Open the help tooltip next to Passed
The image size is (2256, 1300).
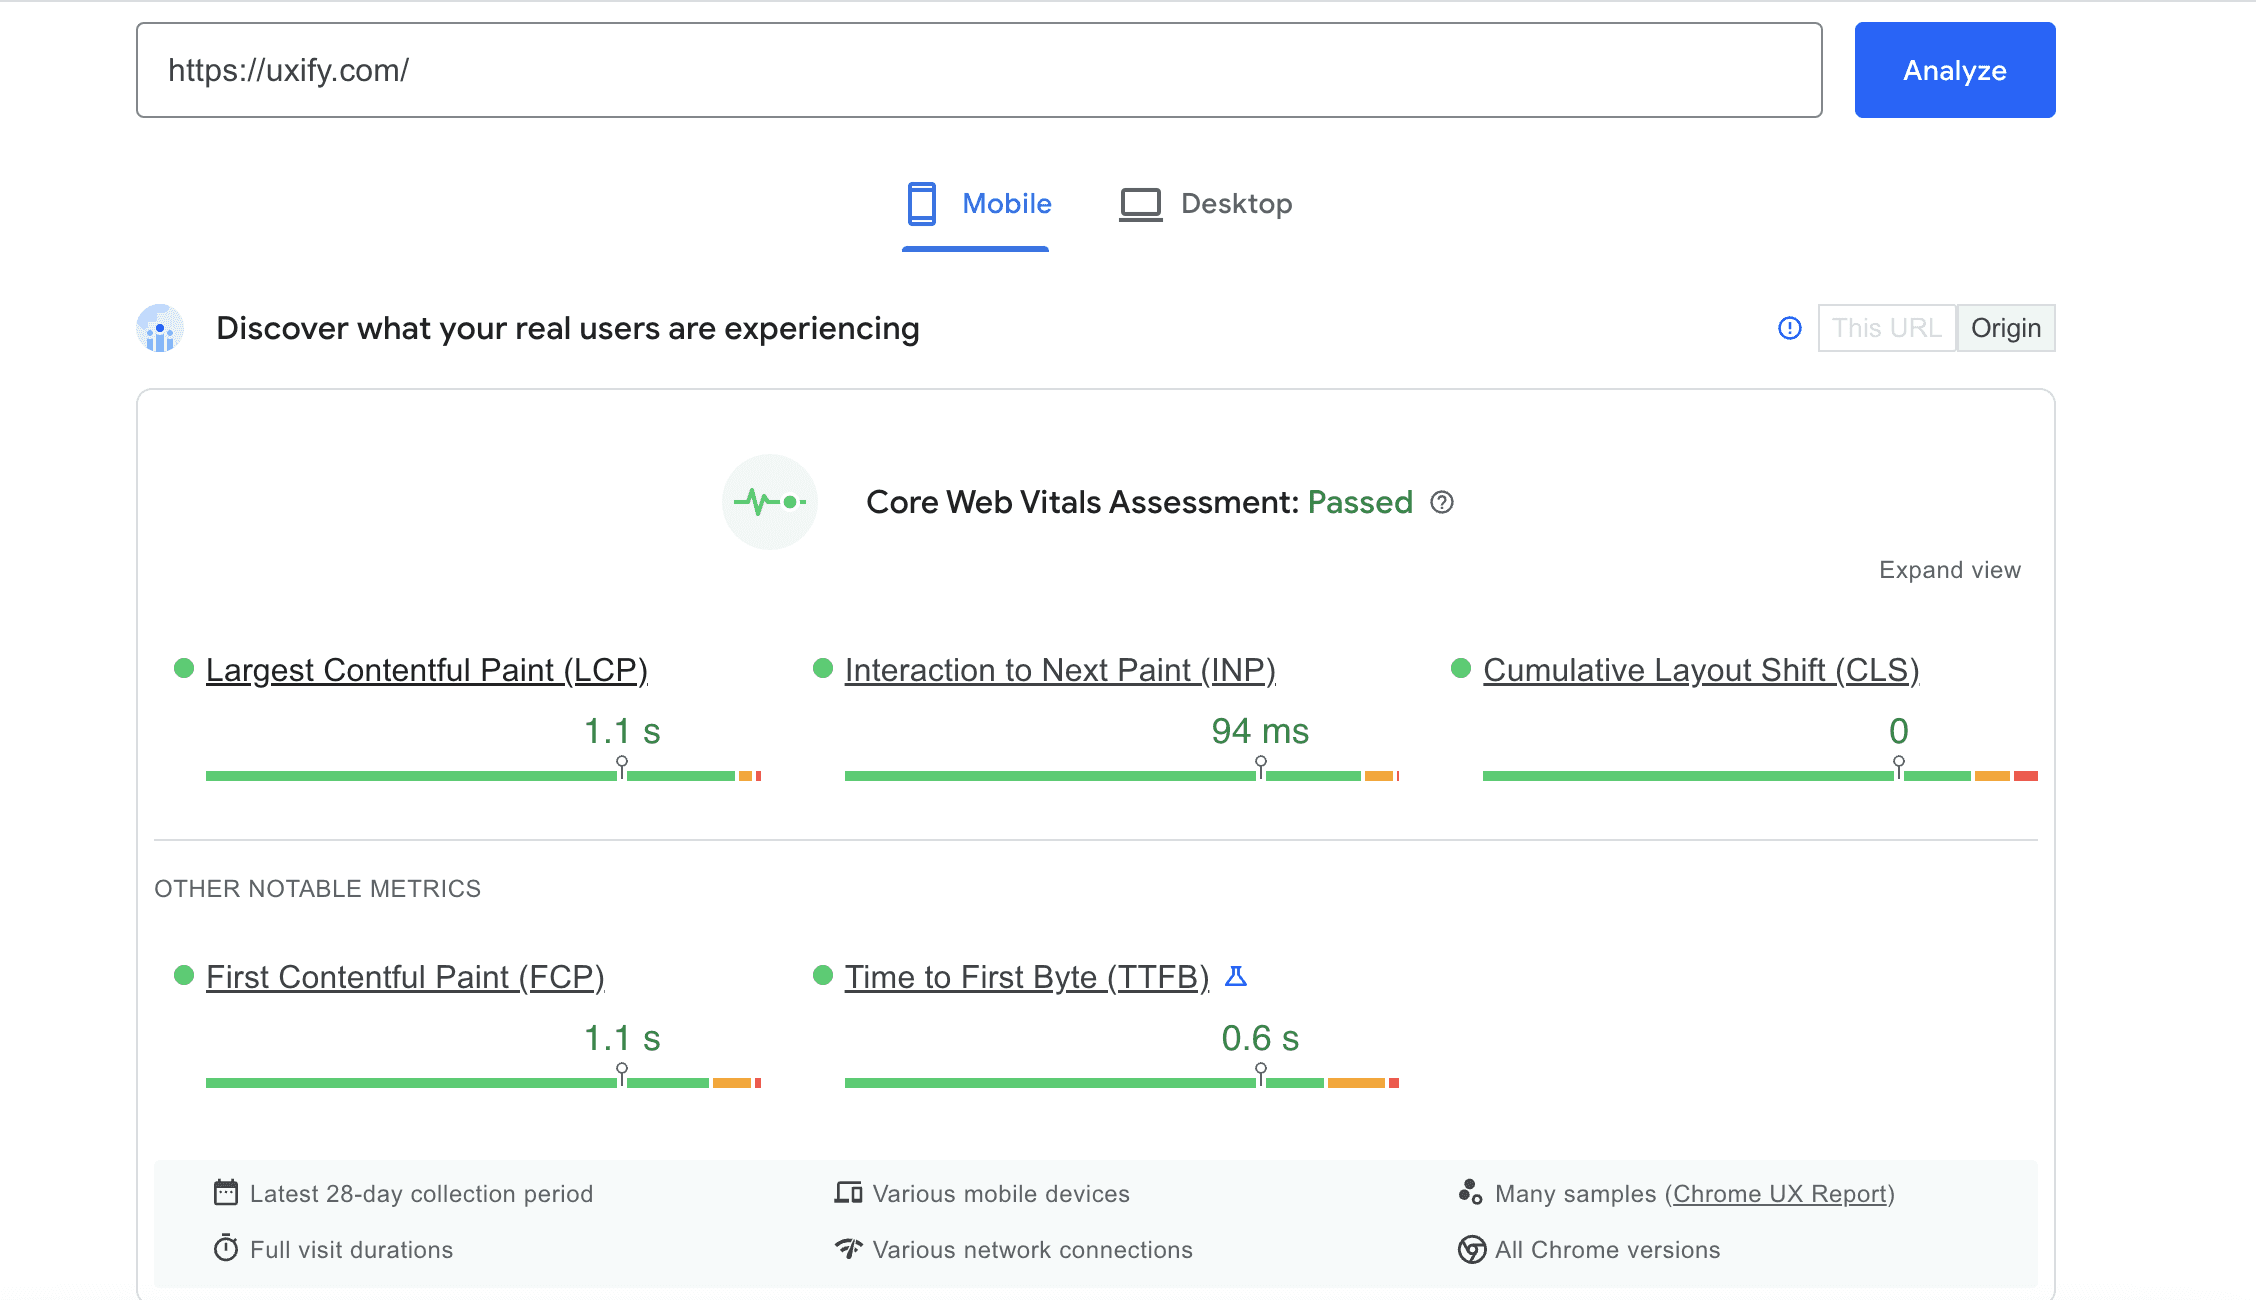[x=1443, y=503]
